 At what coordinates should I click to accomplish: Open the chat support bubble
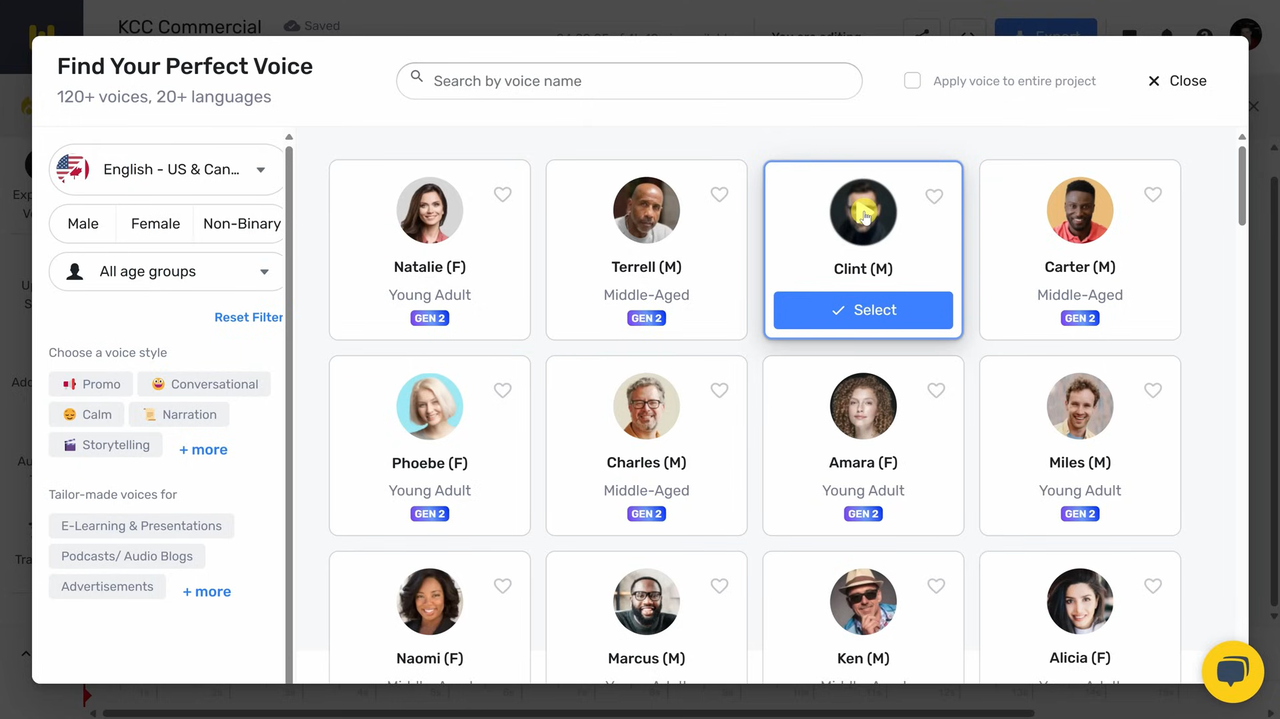1233,672
